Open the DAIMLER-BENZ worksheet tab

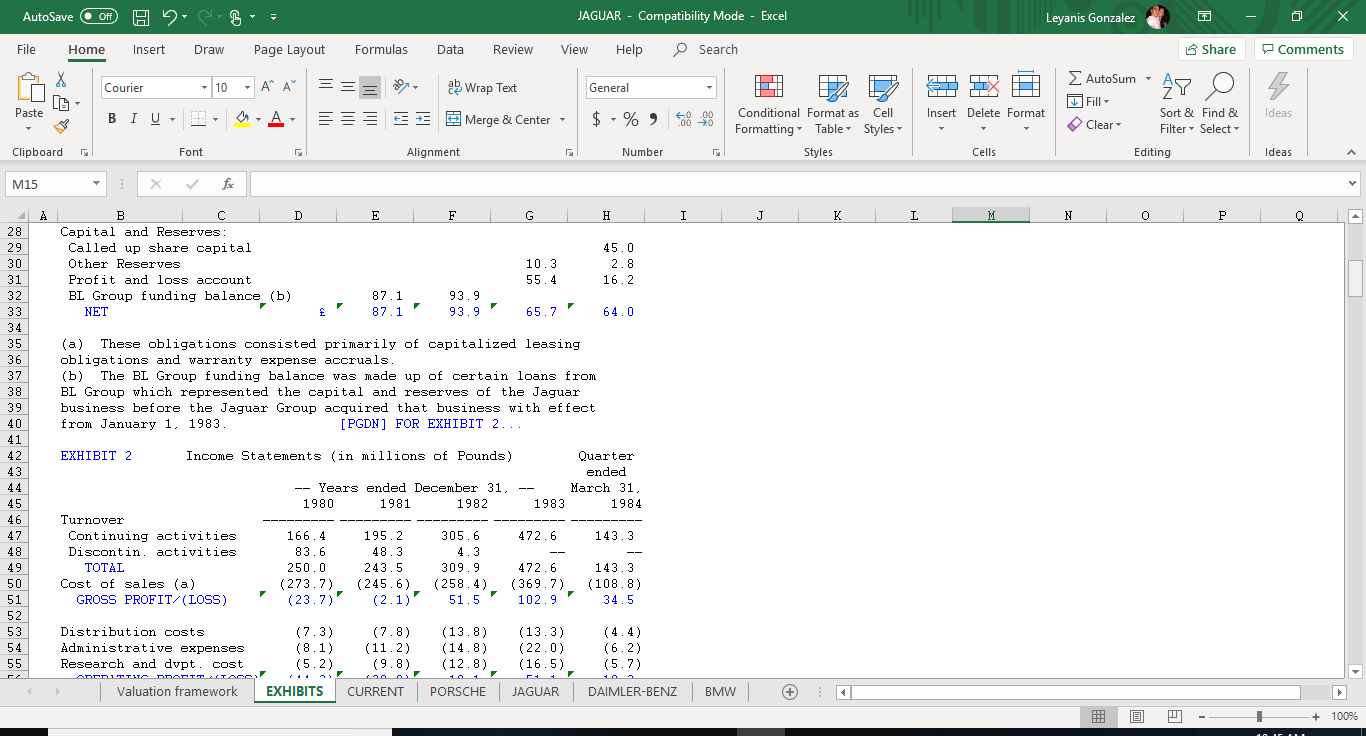point(632,691)
